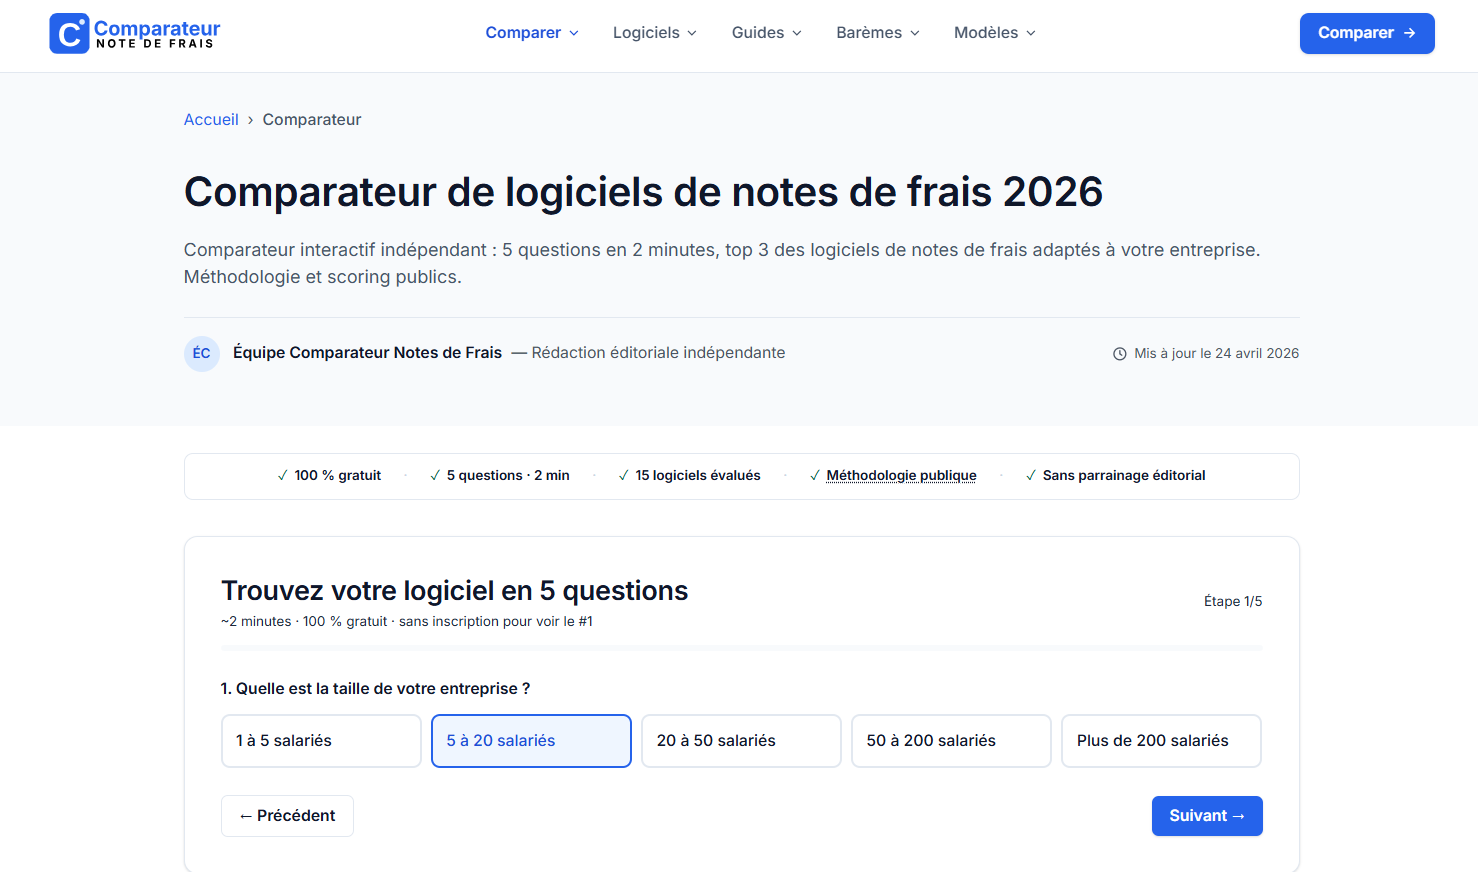Click the checkmark next to 100 % gratuit
The image size is (1478, 872).
pos(283,476)
